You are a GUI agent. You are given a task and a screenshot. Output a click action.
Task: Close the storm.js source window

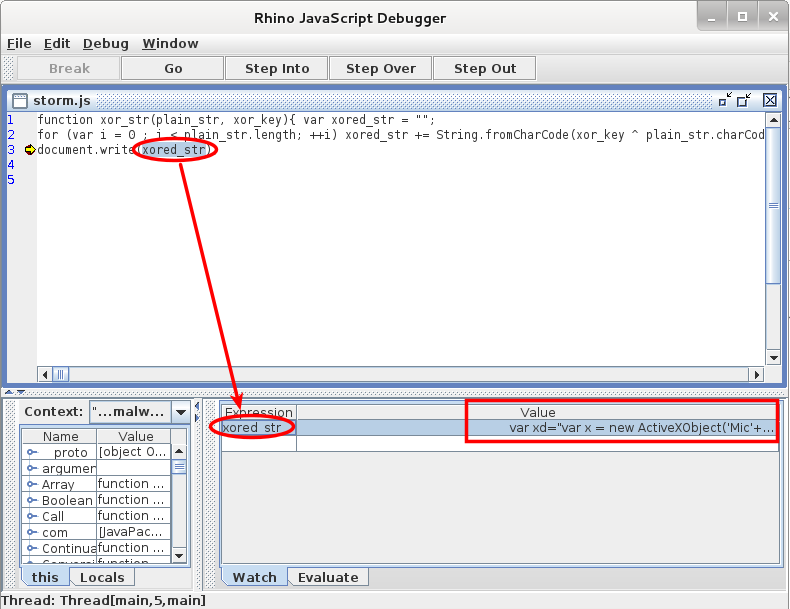click(x=770, y=100)
